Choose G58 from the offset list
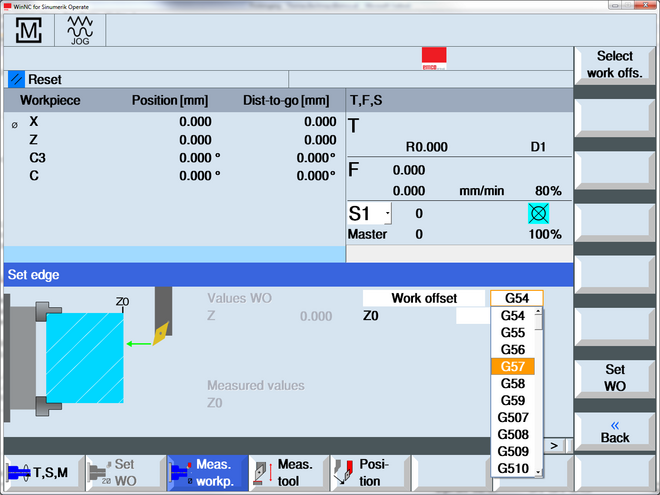Screen dimensions: 660x495 (x=513, y=384)
